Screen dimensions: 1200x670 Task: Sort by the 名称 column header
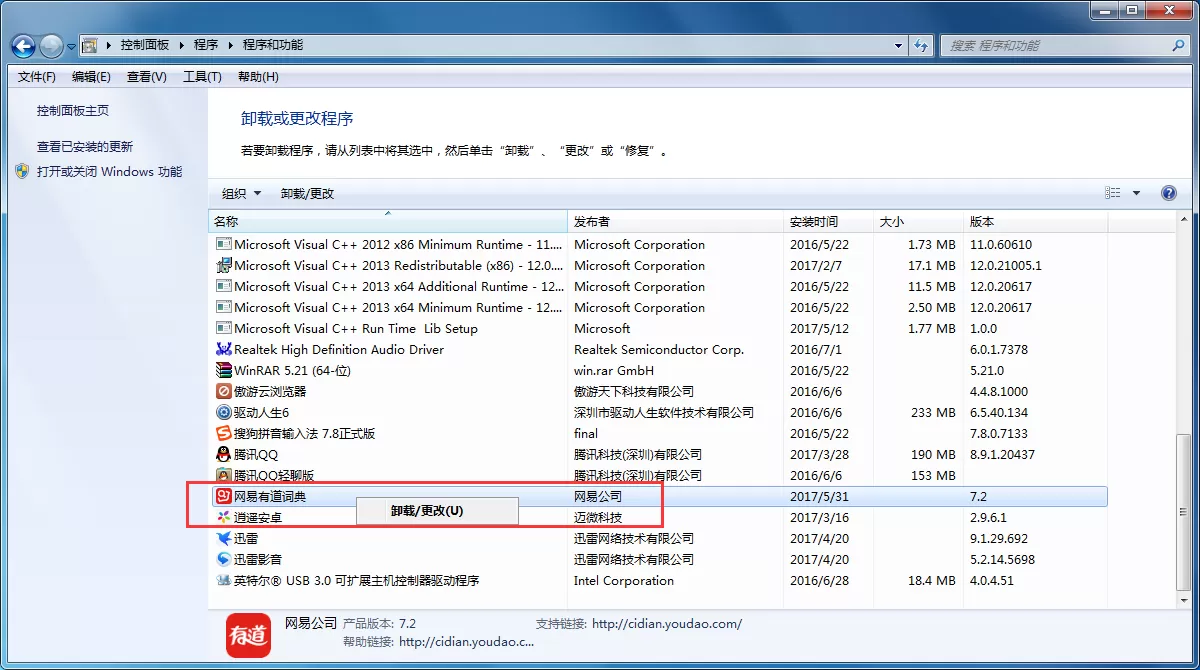(x=388, y=222)
